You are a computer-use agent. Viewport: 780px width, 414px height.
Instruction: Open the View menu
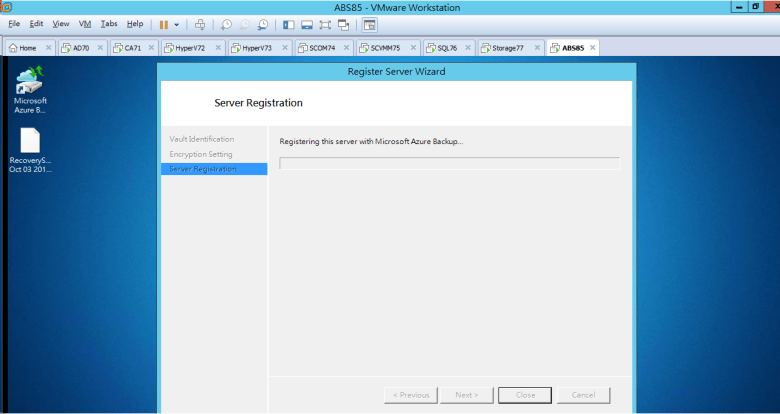[61, 24]
